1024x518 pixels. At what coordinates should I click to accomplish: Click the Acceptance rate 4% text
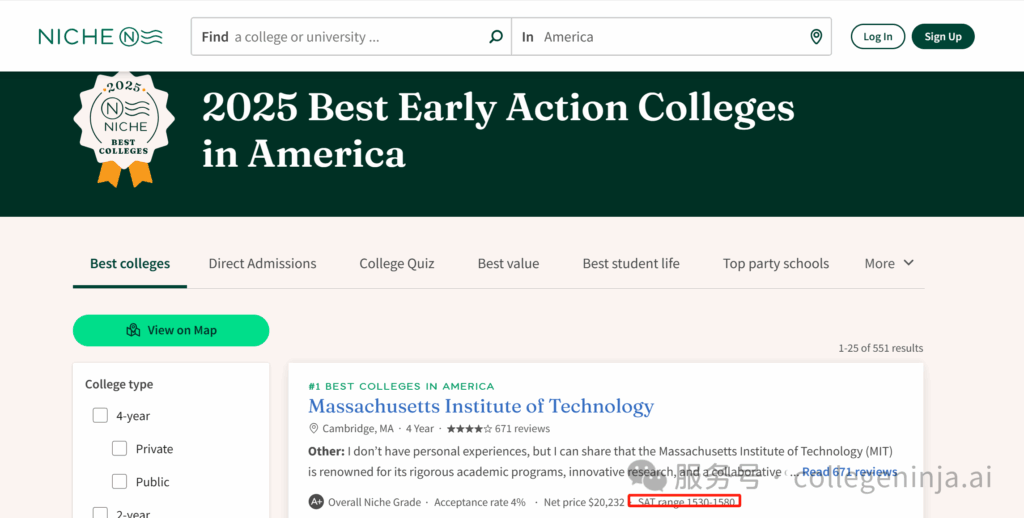click(480, 502)
